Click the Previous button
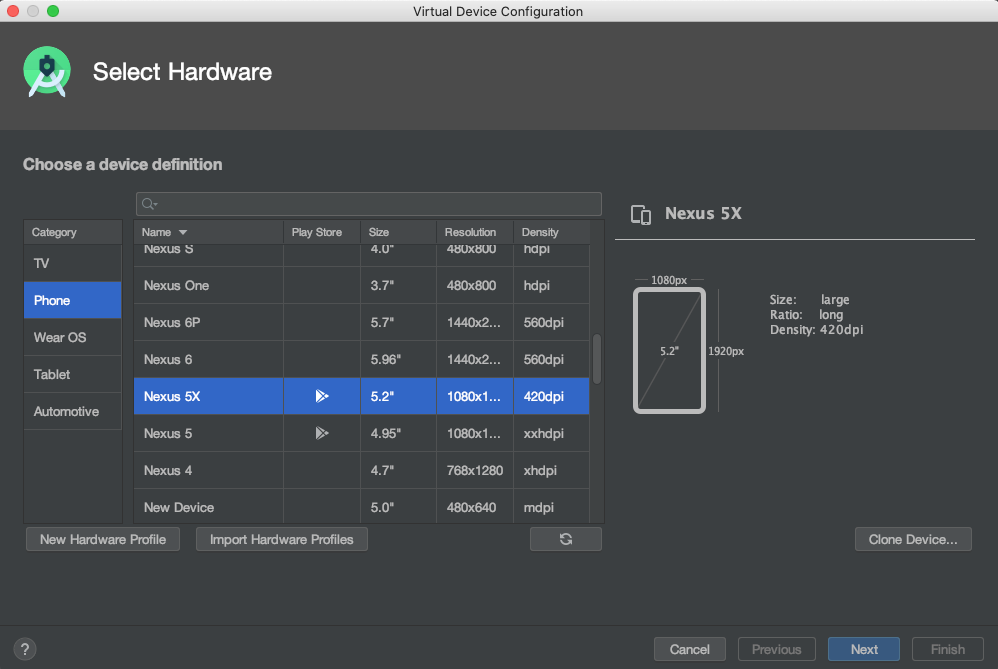 click(777, 649)
